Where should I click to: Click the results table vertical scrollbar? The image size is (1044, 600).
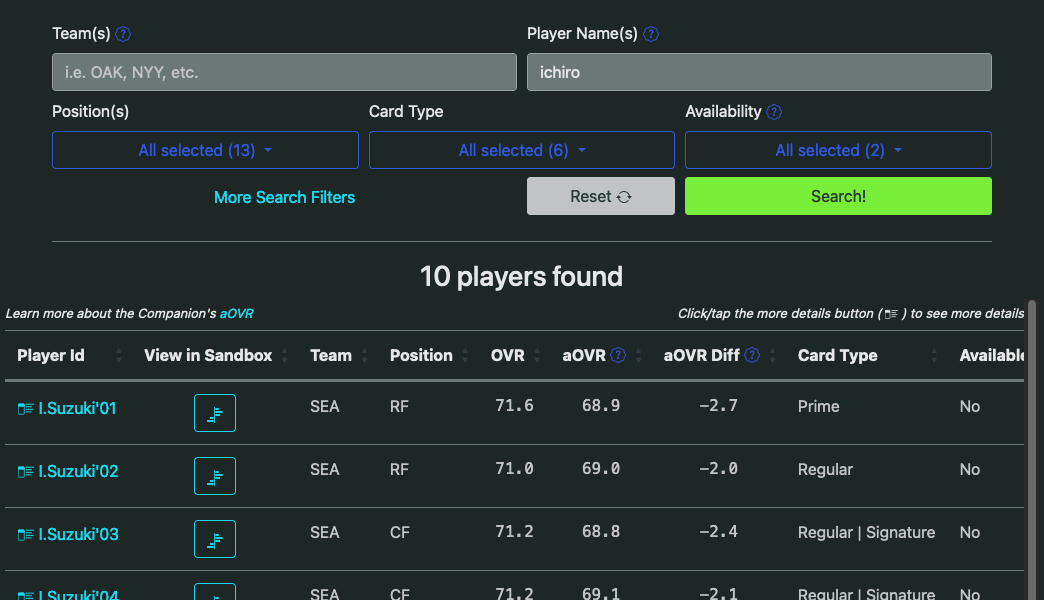click(x=1033, y=450)
